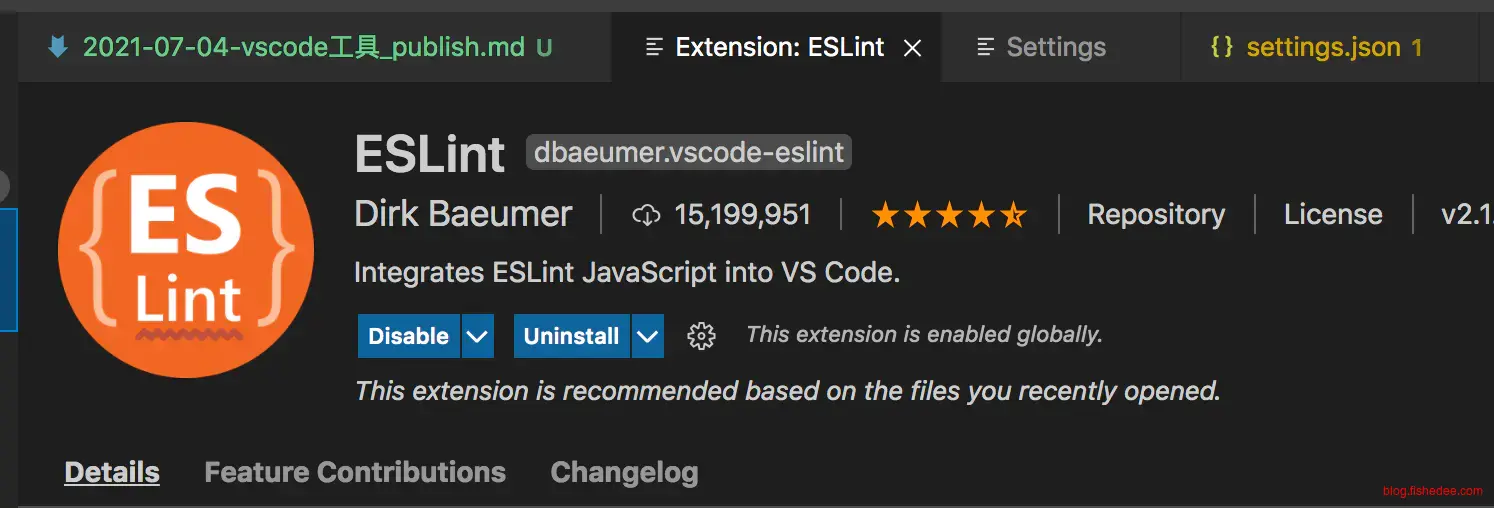Click the cloud download count icon
The width and height of the screenshot is (1494, 508).
[x=647, y=215]
